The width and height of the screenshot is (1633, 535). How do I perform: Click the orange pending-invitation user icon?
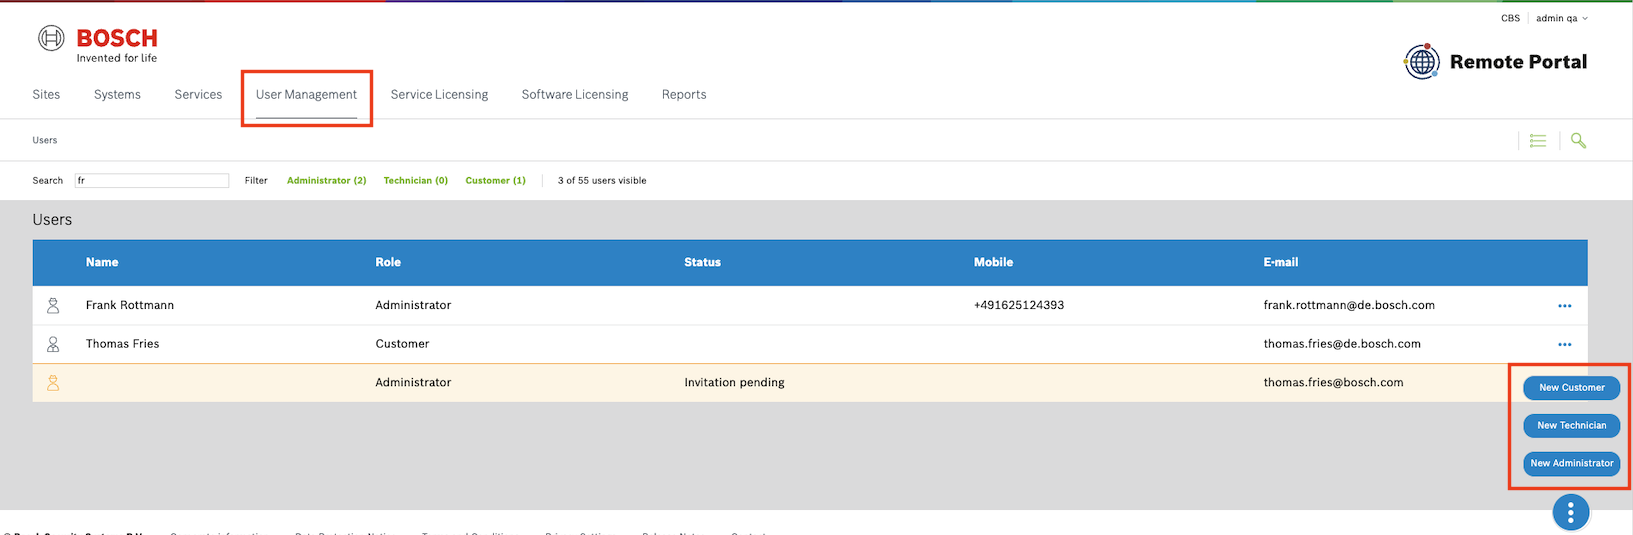tap(53, 383)
